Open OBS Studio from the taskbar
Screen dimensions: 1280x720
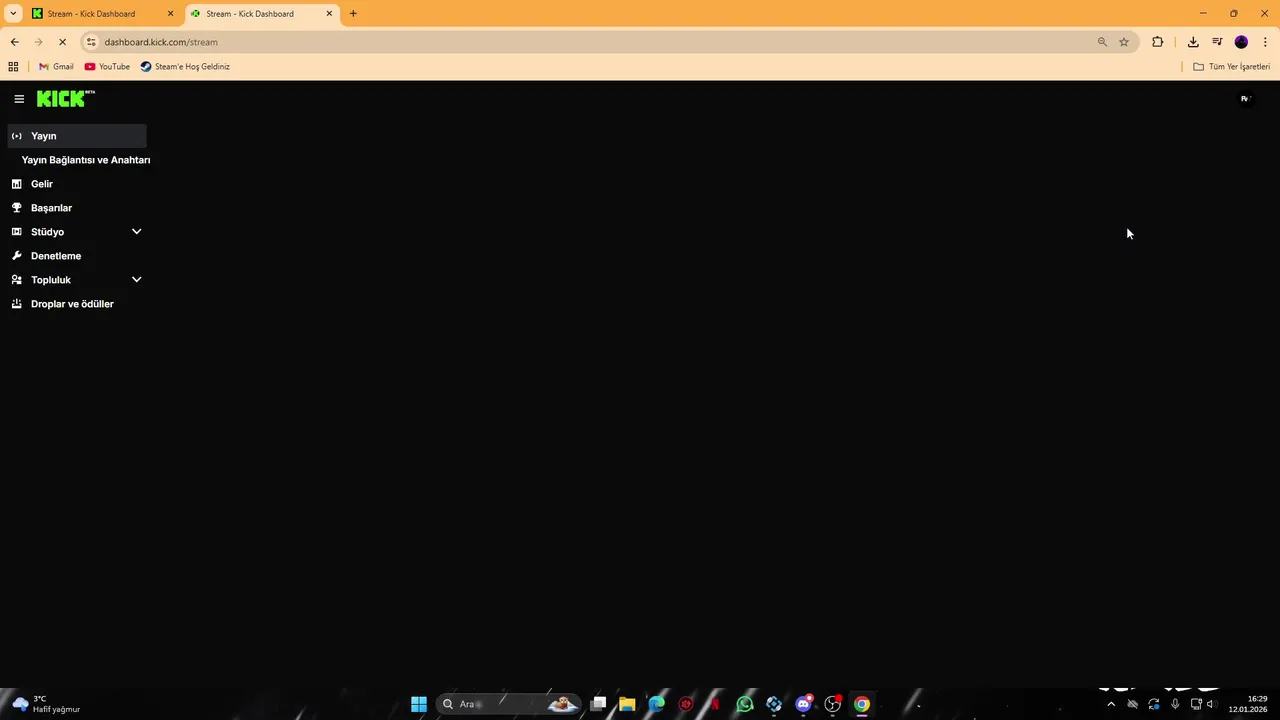coord(832,704)
